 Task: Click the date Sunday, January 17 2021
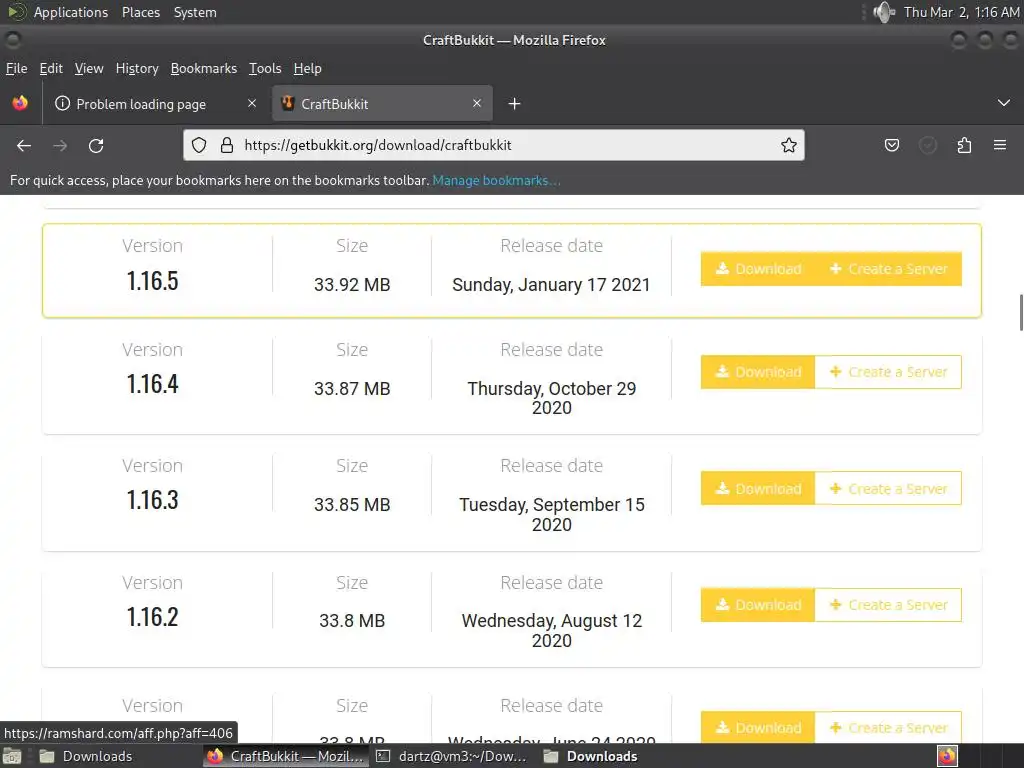pyautogui.click(x=551, y=285)
